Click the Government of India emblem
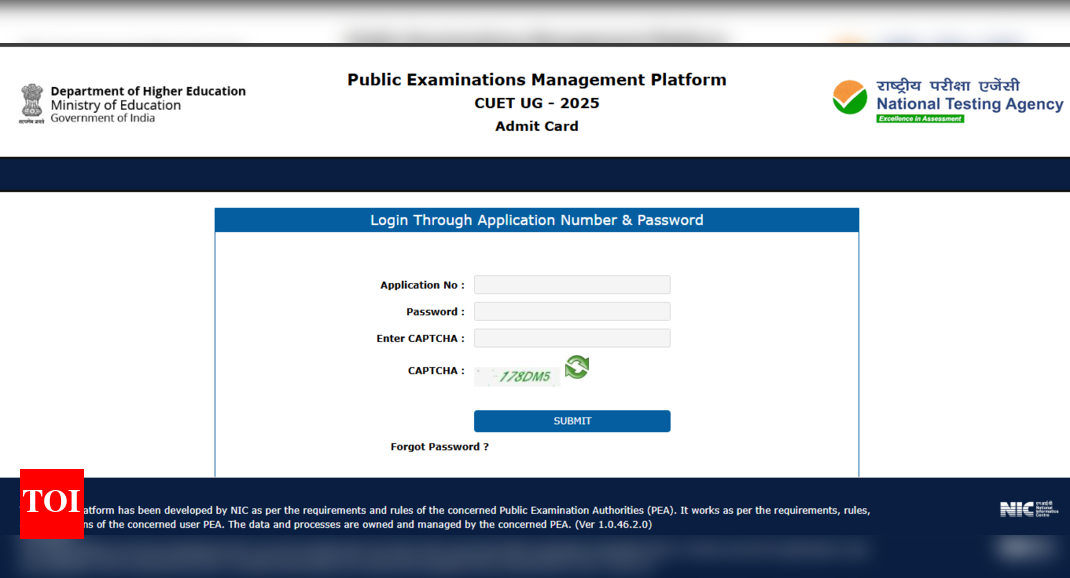The height and width of the screenshot is (578, 1070). 32,103
